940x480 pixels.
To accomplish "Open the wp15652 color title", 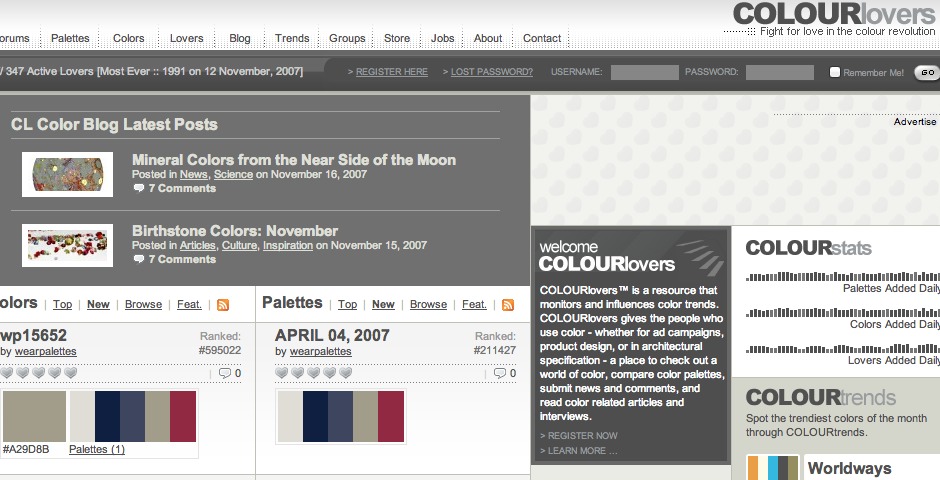I will [34, 335].
